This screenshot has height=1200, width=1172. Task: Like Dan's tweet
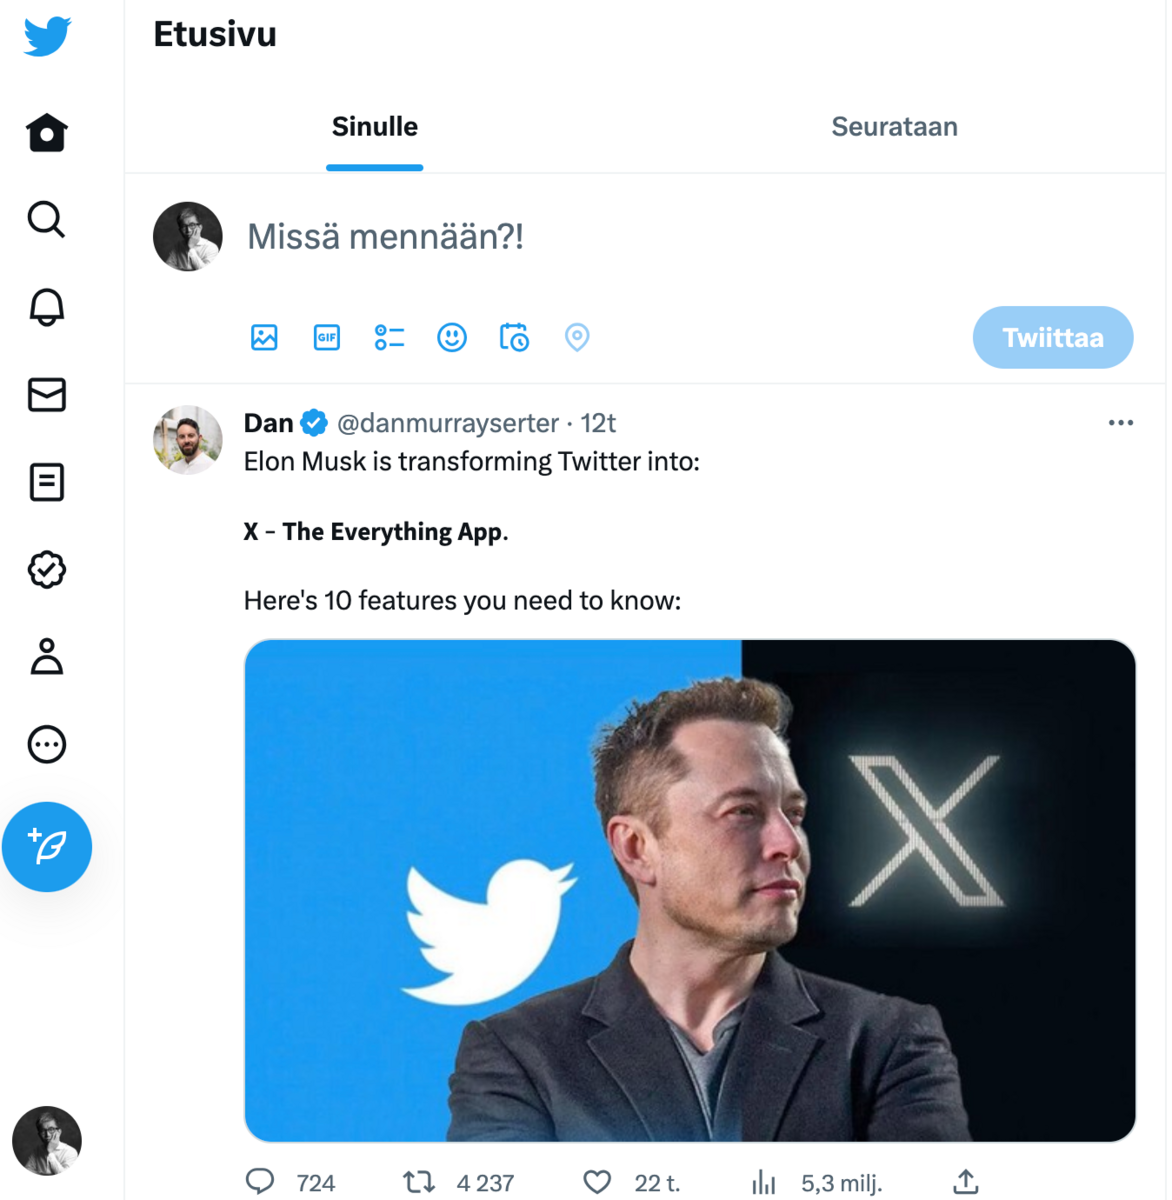click(595, 1182)
